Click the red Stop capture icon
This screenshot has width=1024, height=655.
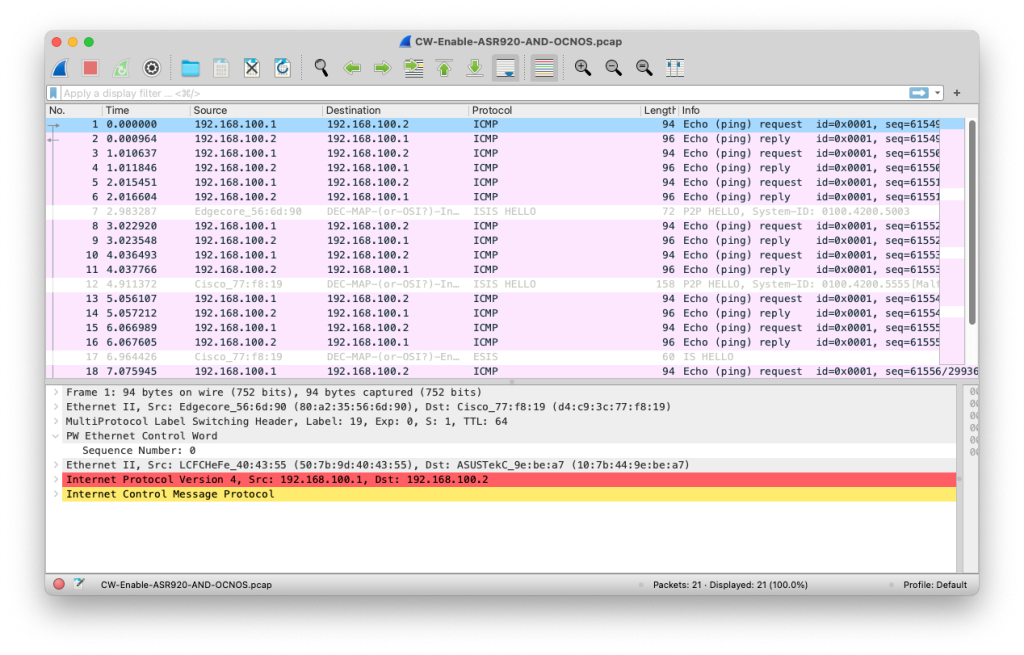90,68
